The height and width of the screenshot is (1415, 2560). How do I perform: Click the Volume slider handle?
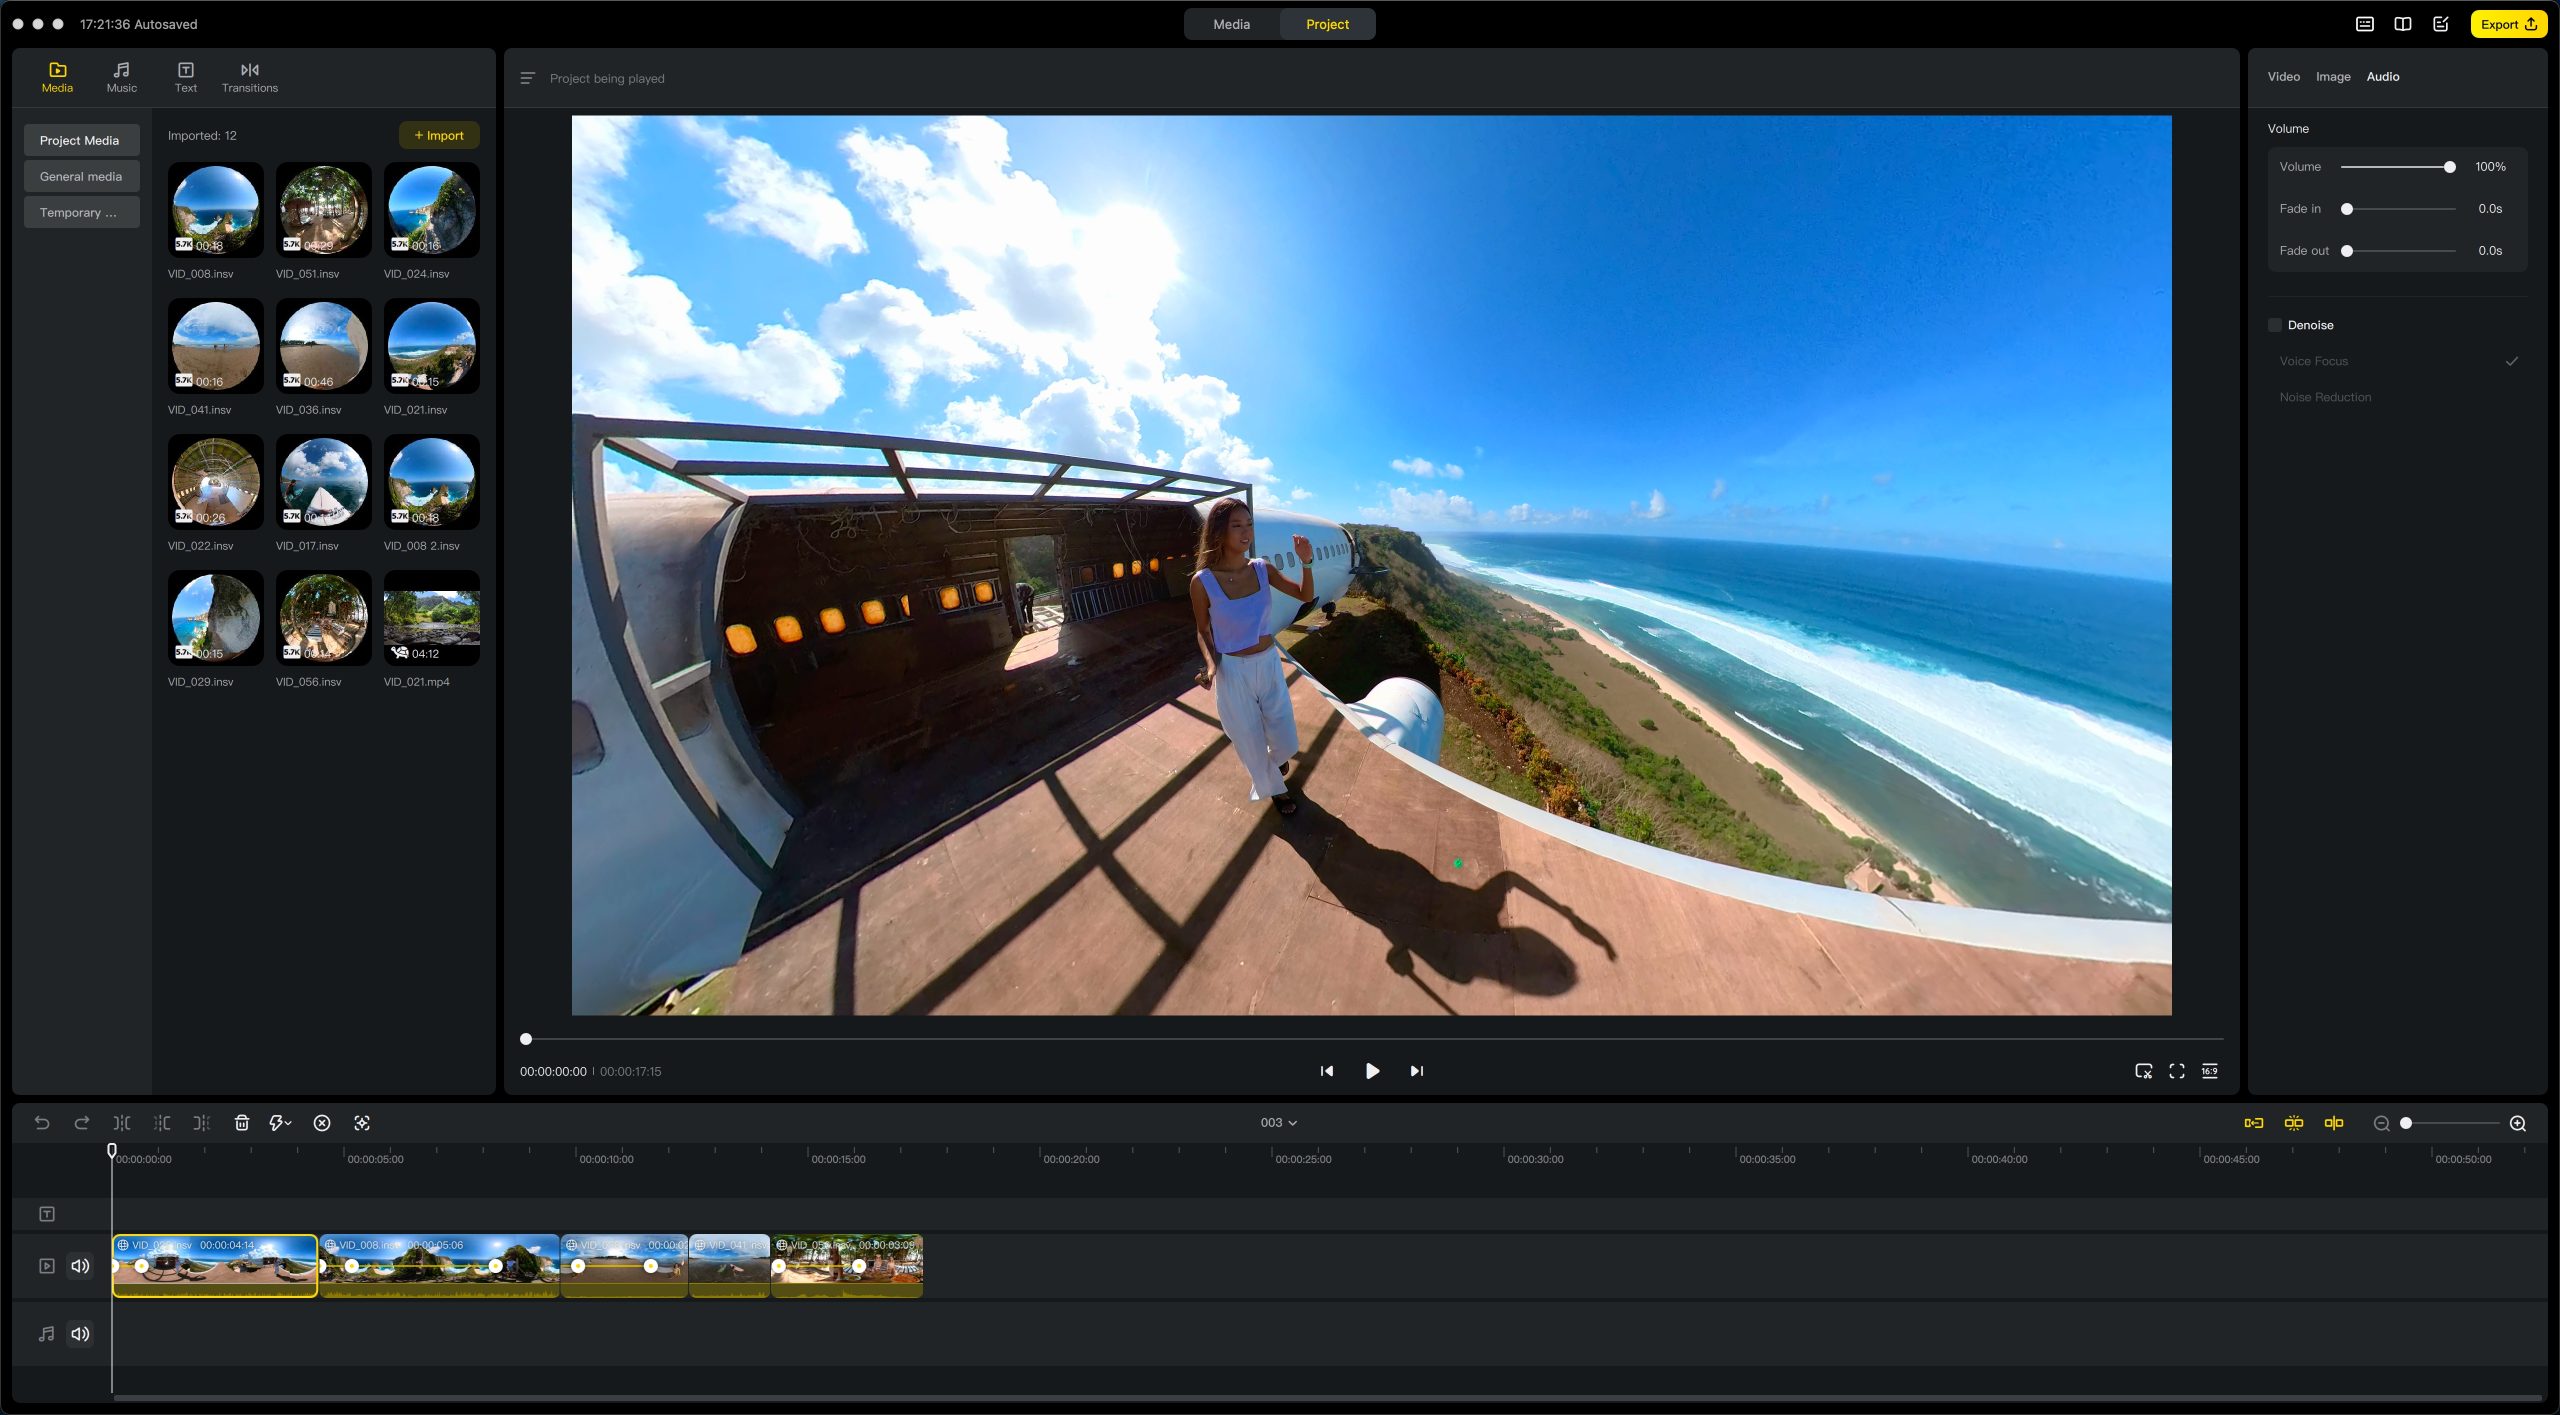tap(2449, 167)
